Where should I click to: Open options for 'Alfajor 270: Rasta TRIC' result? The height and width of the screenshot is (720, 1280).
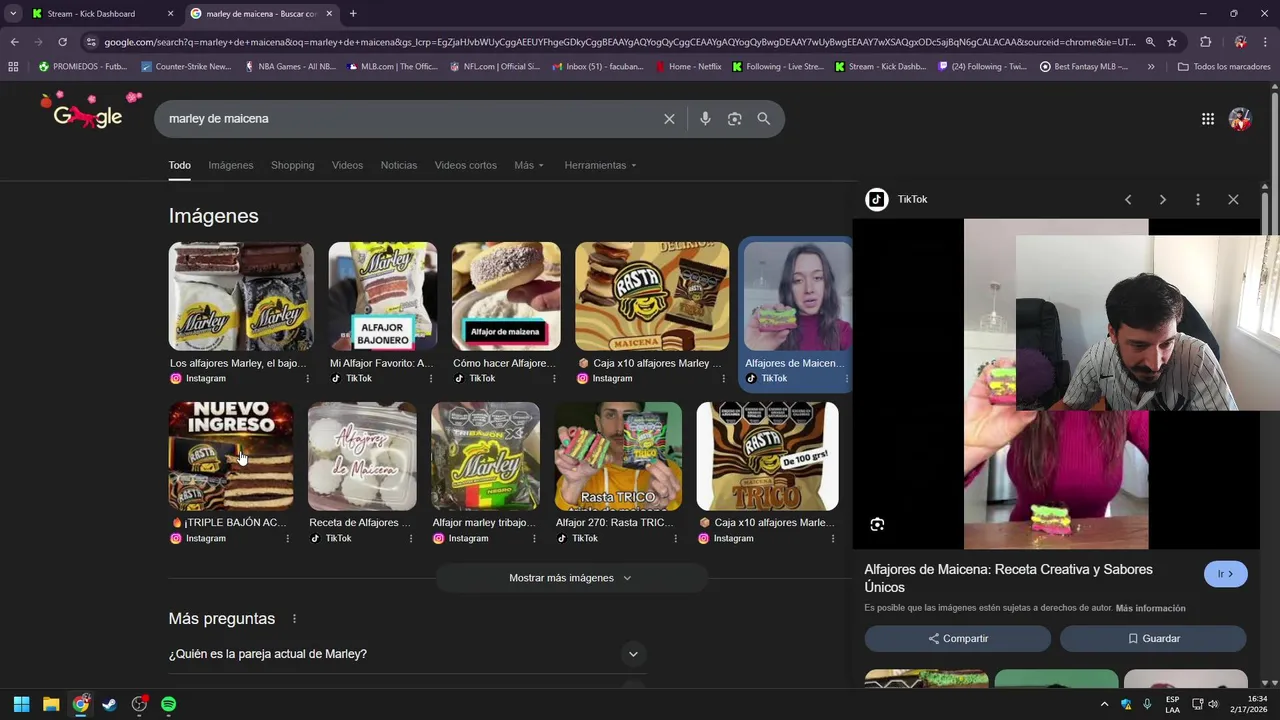tap(675, 539)
